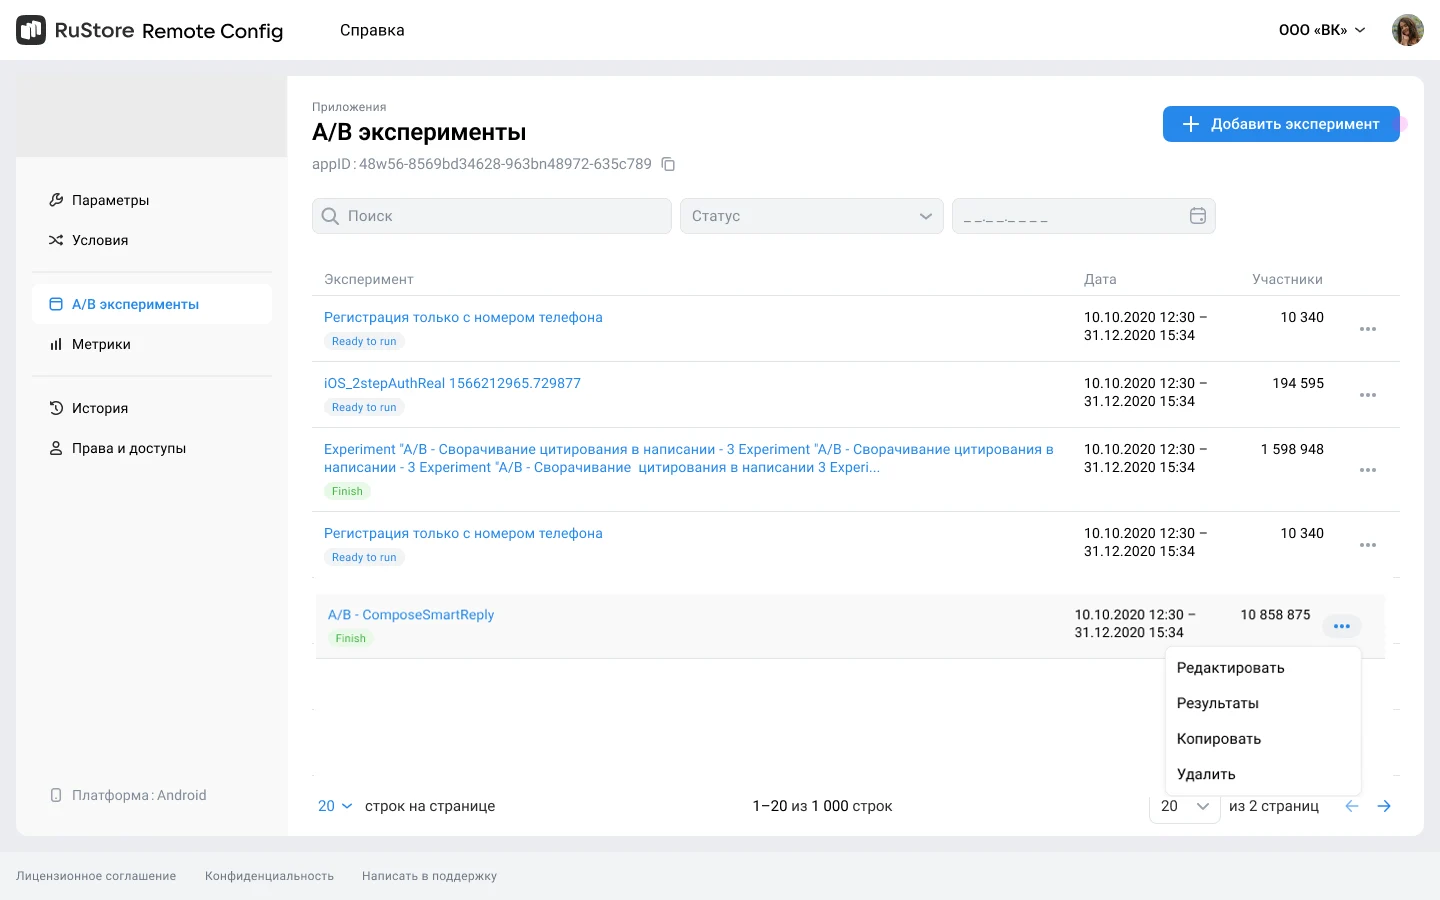Go to next page with right arrow
The width and height of the screenshot is (1440, 900).
click(1384, 806)
